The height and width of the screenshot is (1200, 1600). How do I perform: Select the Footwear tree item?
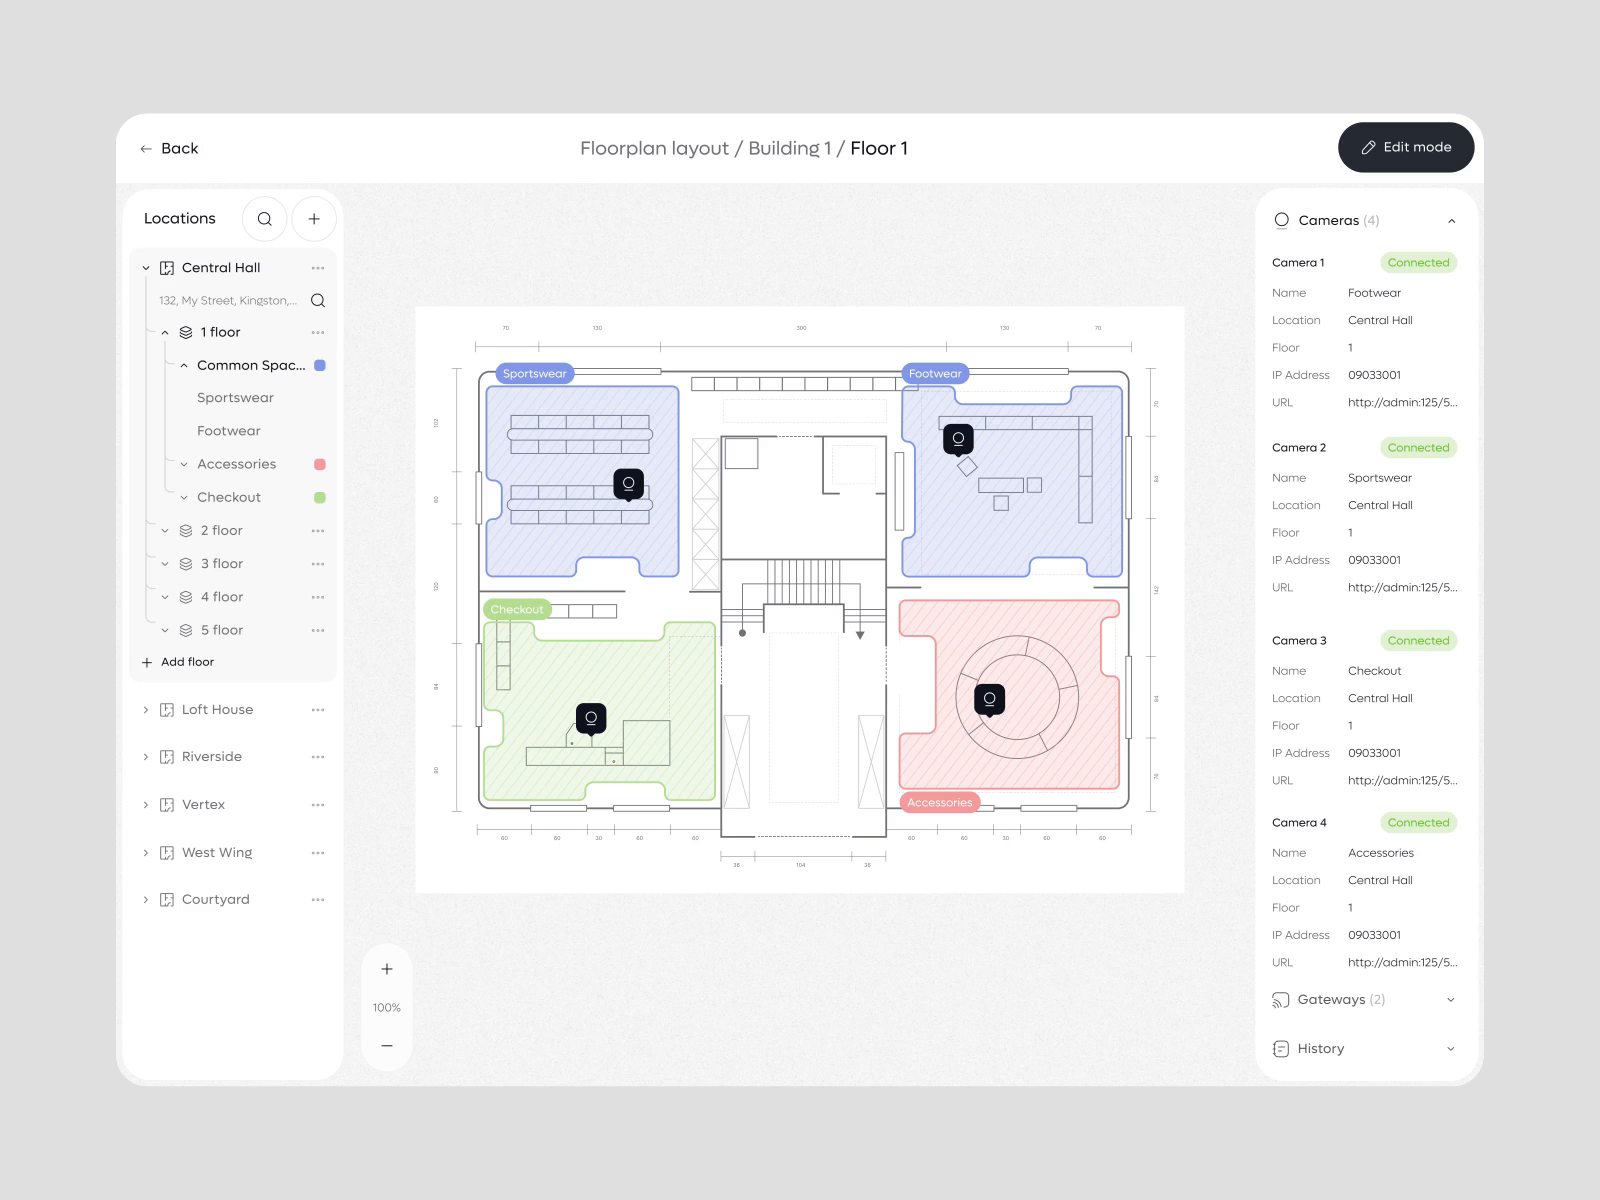coord(229,431)
